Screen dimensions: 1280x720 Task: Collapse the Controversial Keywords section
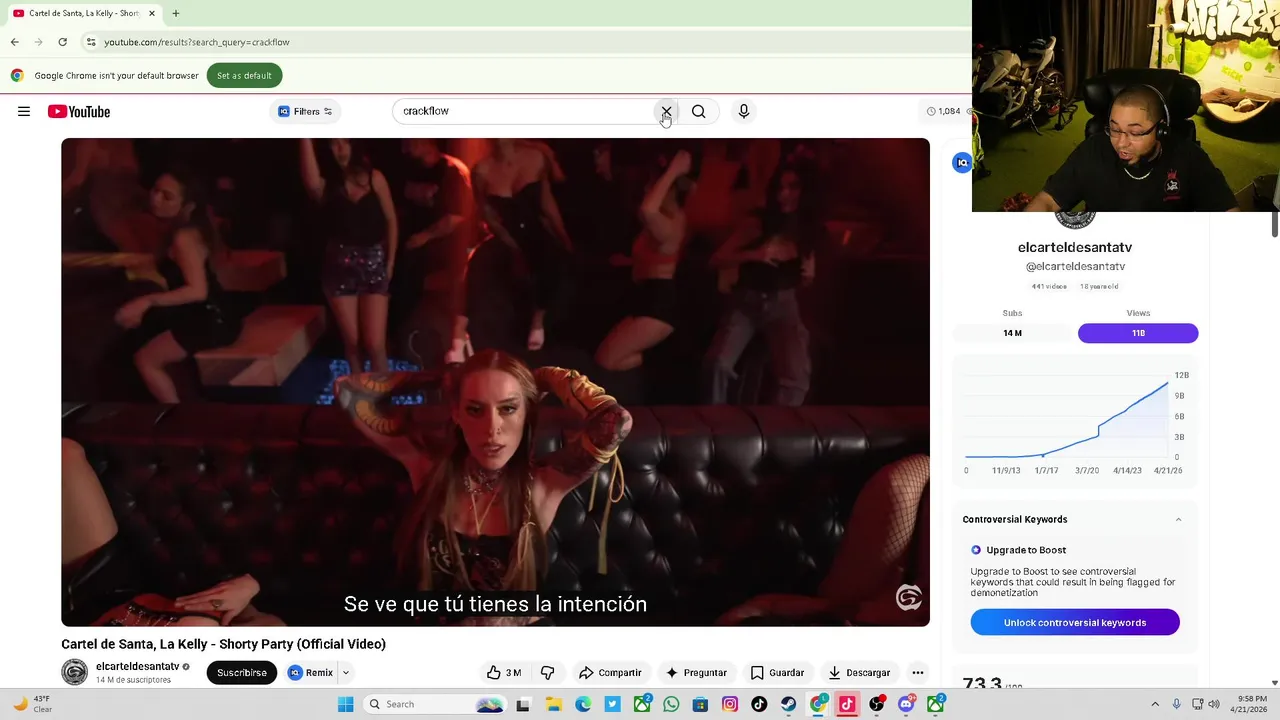[1178, 520]
